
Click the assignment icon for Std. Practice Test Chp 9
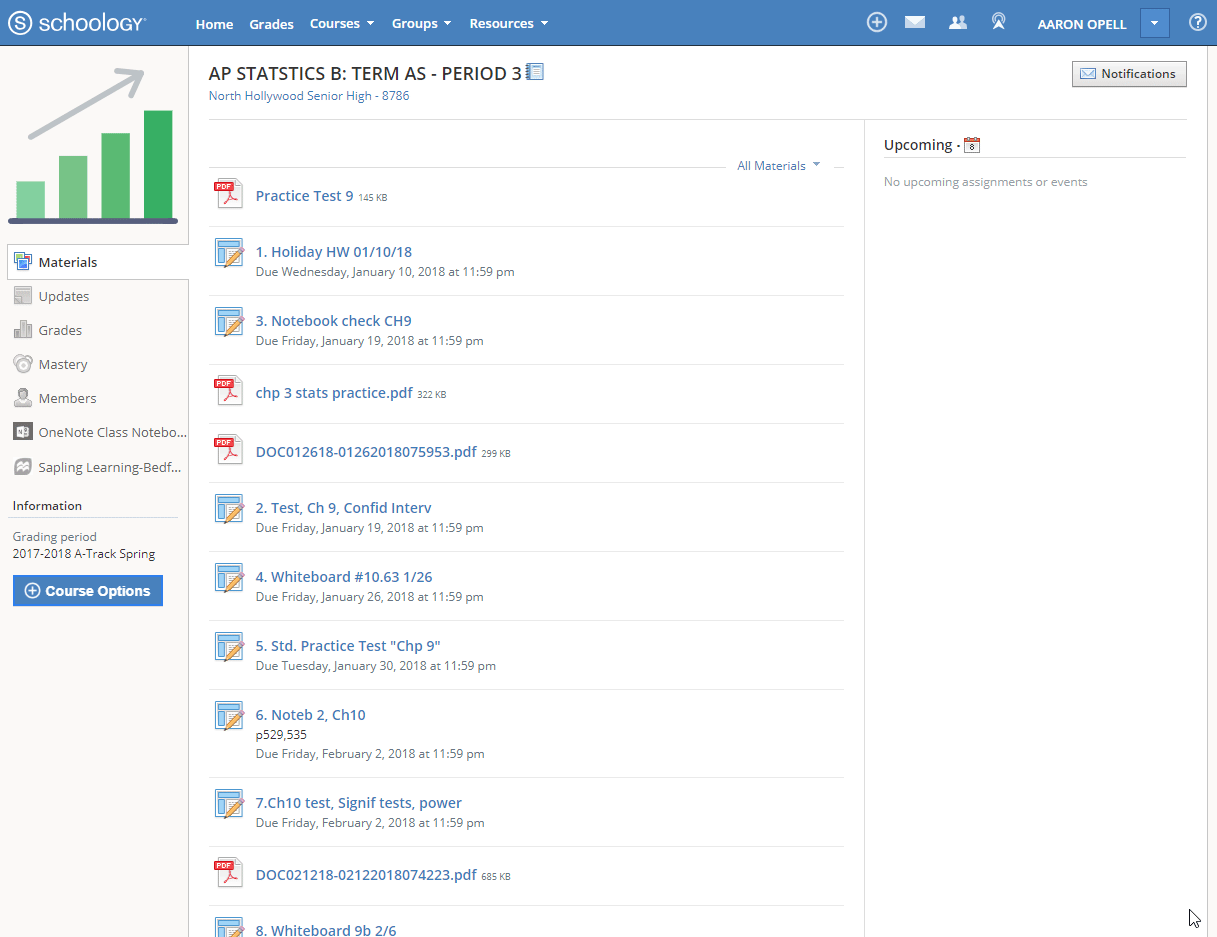(230, 647)
